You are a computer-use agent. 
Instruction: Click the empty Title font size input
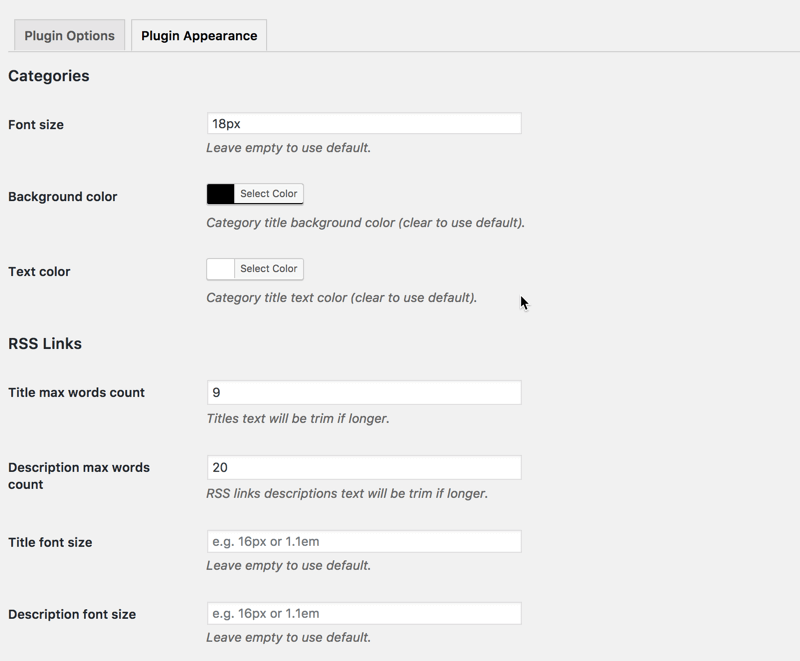point(363,542)
